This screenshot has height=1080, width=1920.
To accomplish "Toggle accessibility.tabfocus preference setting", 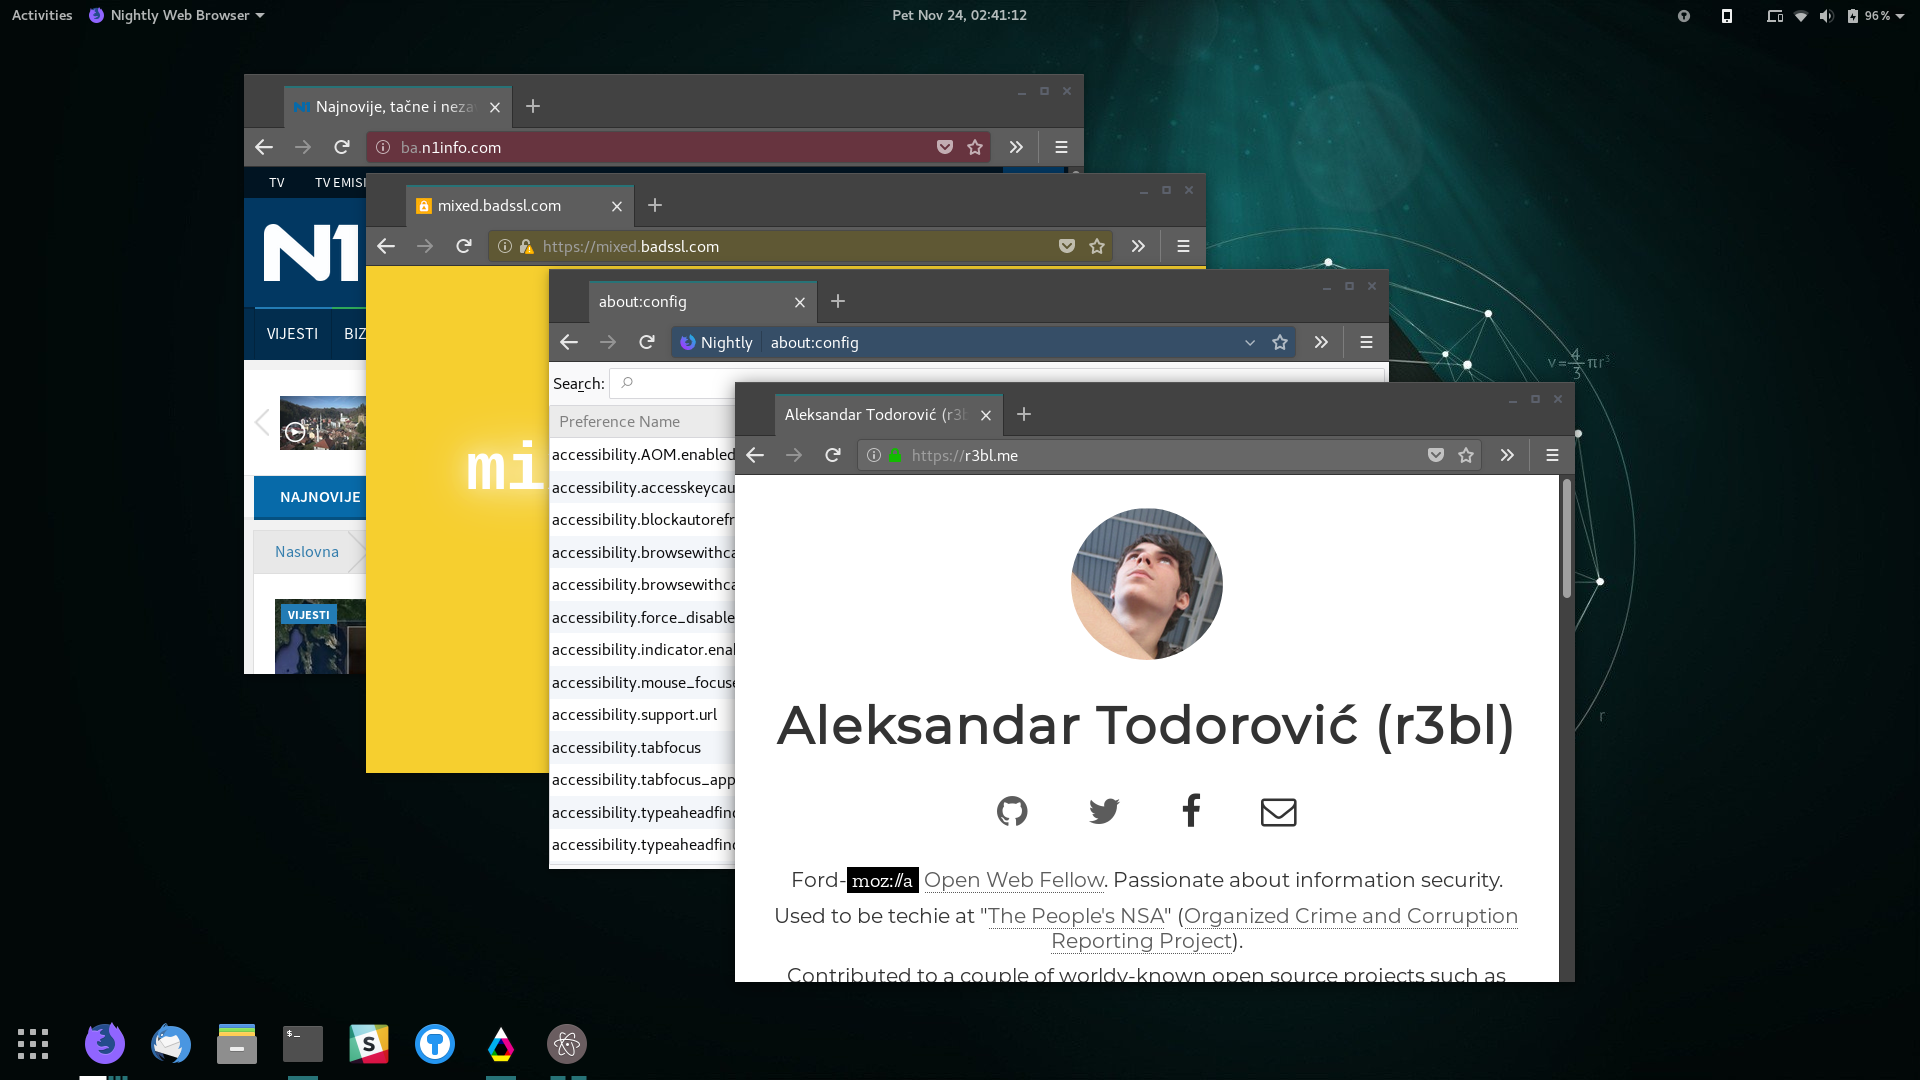I will 626,746.
